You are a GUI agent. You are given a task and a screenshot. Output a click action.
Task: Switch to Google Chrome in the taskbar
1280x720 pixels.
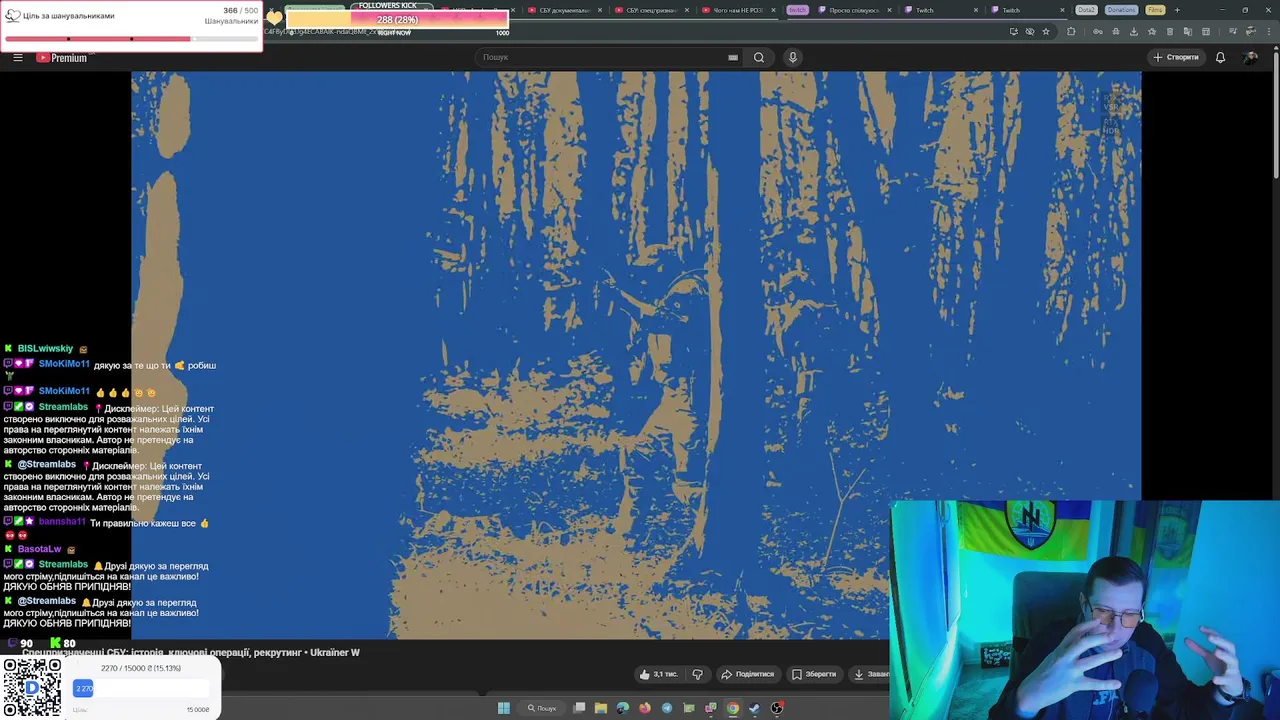tap(733, 708)
